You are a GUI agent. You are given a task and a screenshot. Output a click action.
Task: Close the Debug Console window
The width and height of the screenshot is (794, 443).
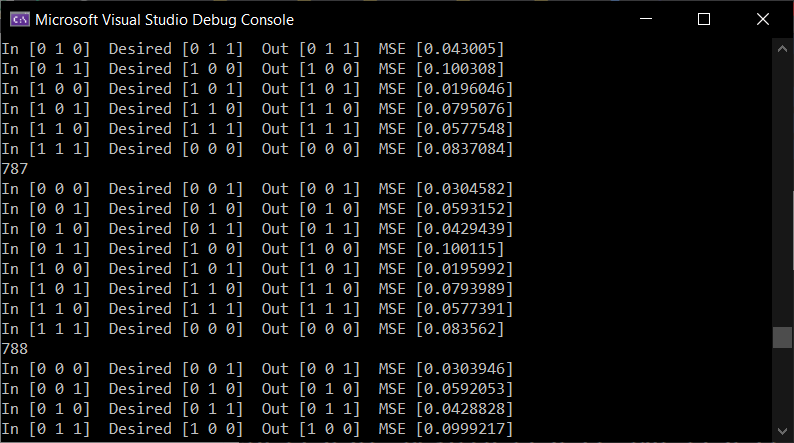click(x=763, y=19)
